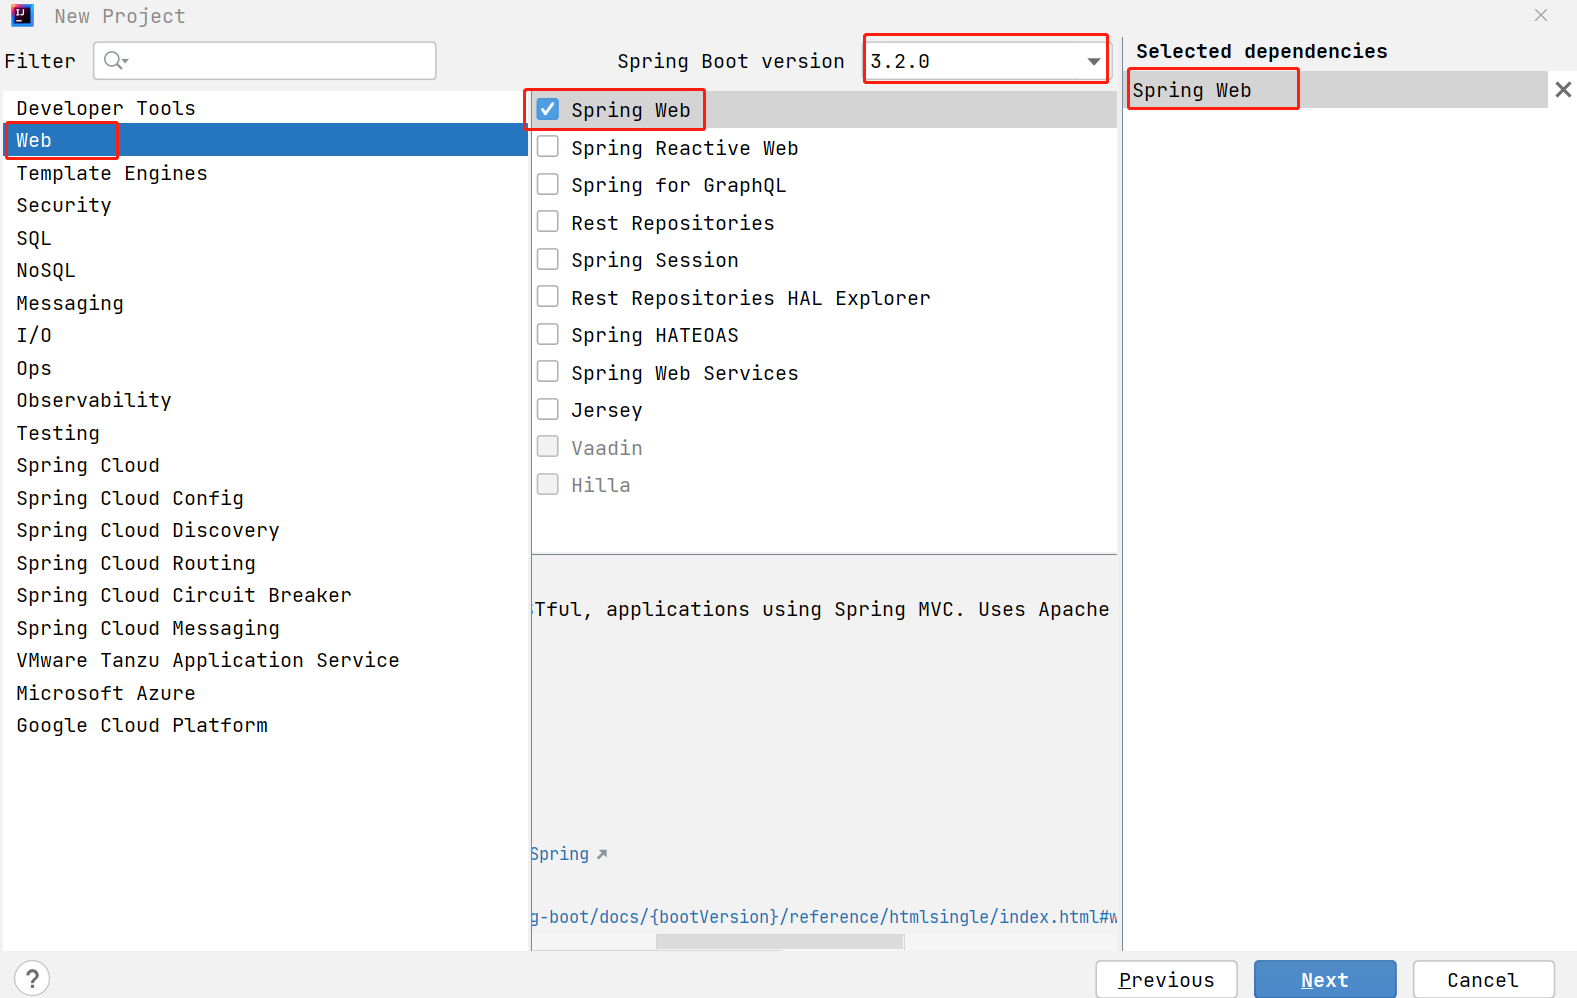Close the New Project dialog
The image size is (1577, 998).
1541,15
